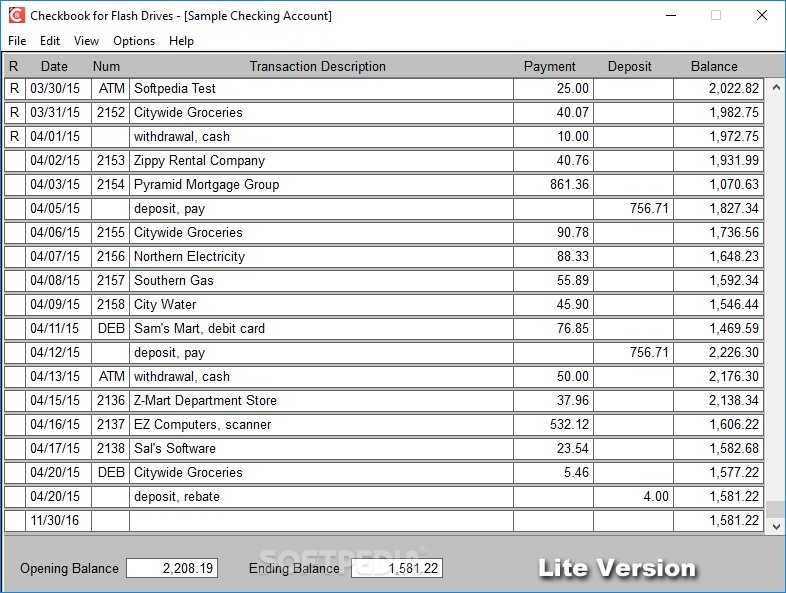
Task: Select check number 2155 cell
Action: (110, 233)
